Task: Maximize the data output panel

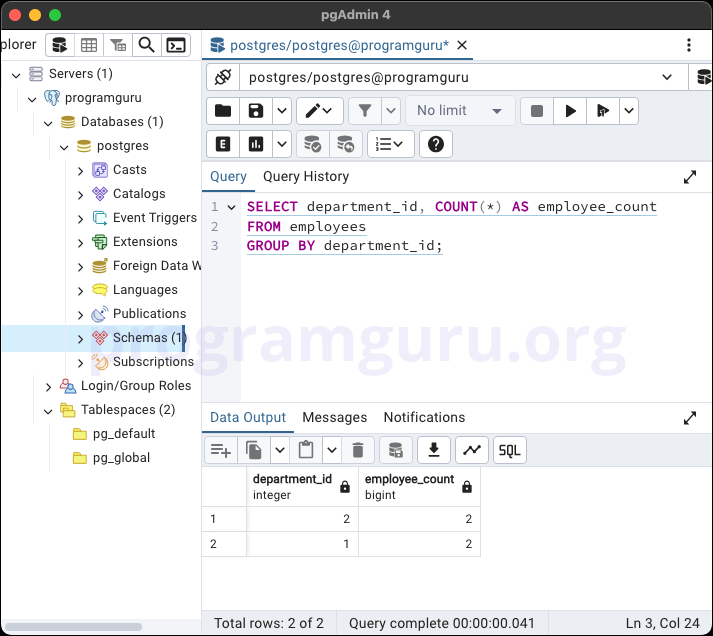Action: 690,418
